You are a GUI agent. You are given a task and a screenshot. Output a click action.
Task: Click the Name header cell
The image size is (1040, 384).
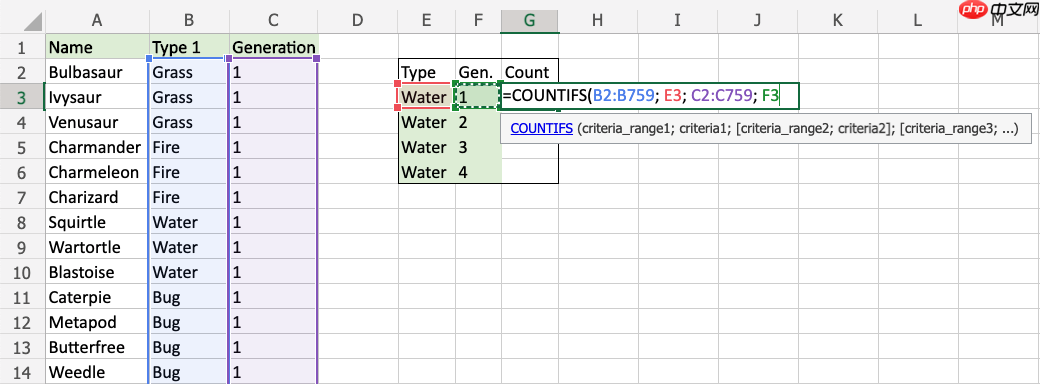[x=96, y=47]
